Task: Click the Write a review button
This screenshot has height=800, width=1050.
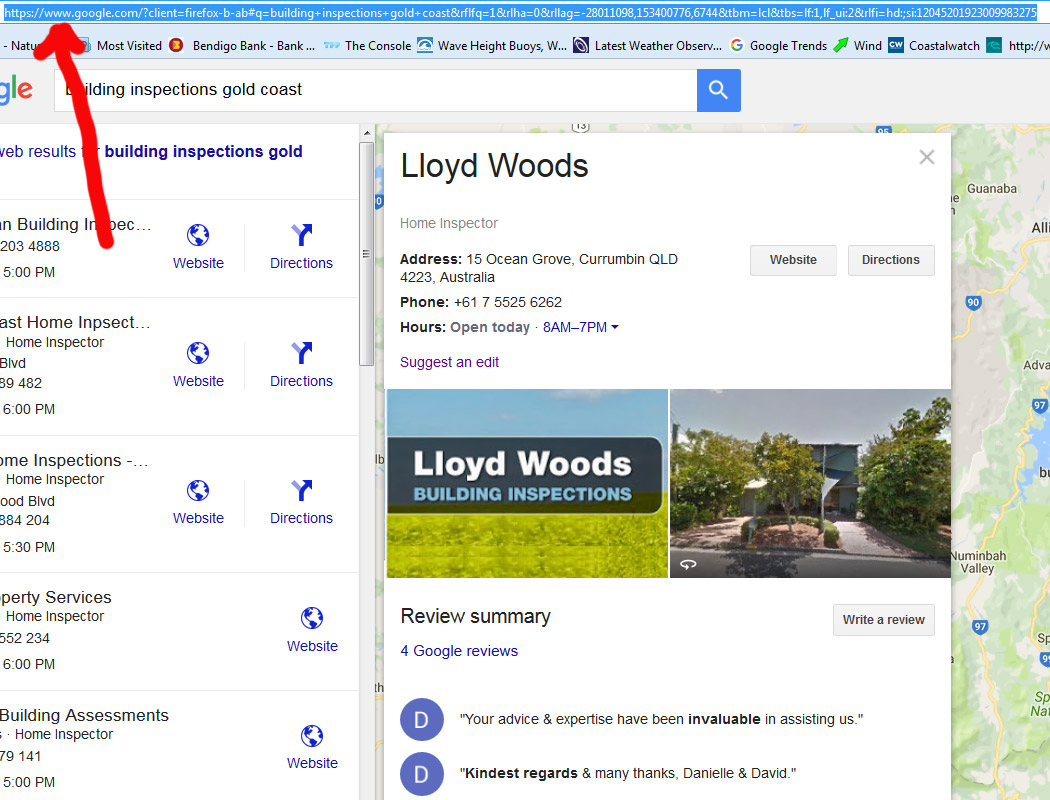Action: coord(883,620)
